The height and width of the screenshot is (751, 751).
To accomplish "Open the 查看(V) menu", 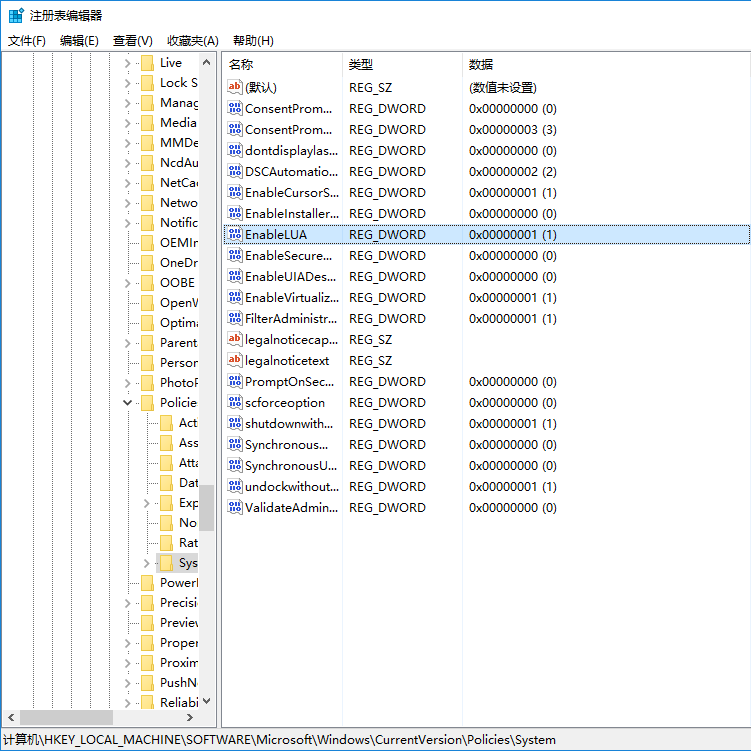I will click(132, 41).
